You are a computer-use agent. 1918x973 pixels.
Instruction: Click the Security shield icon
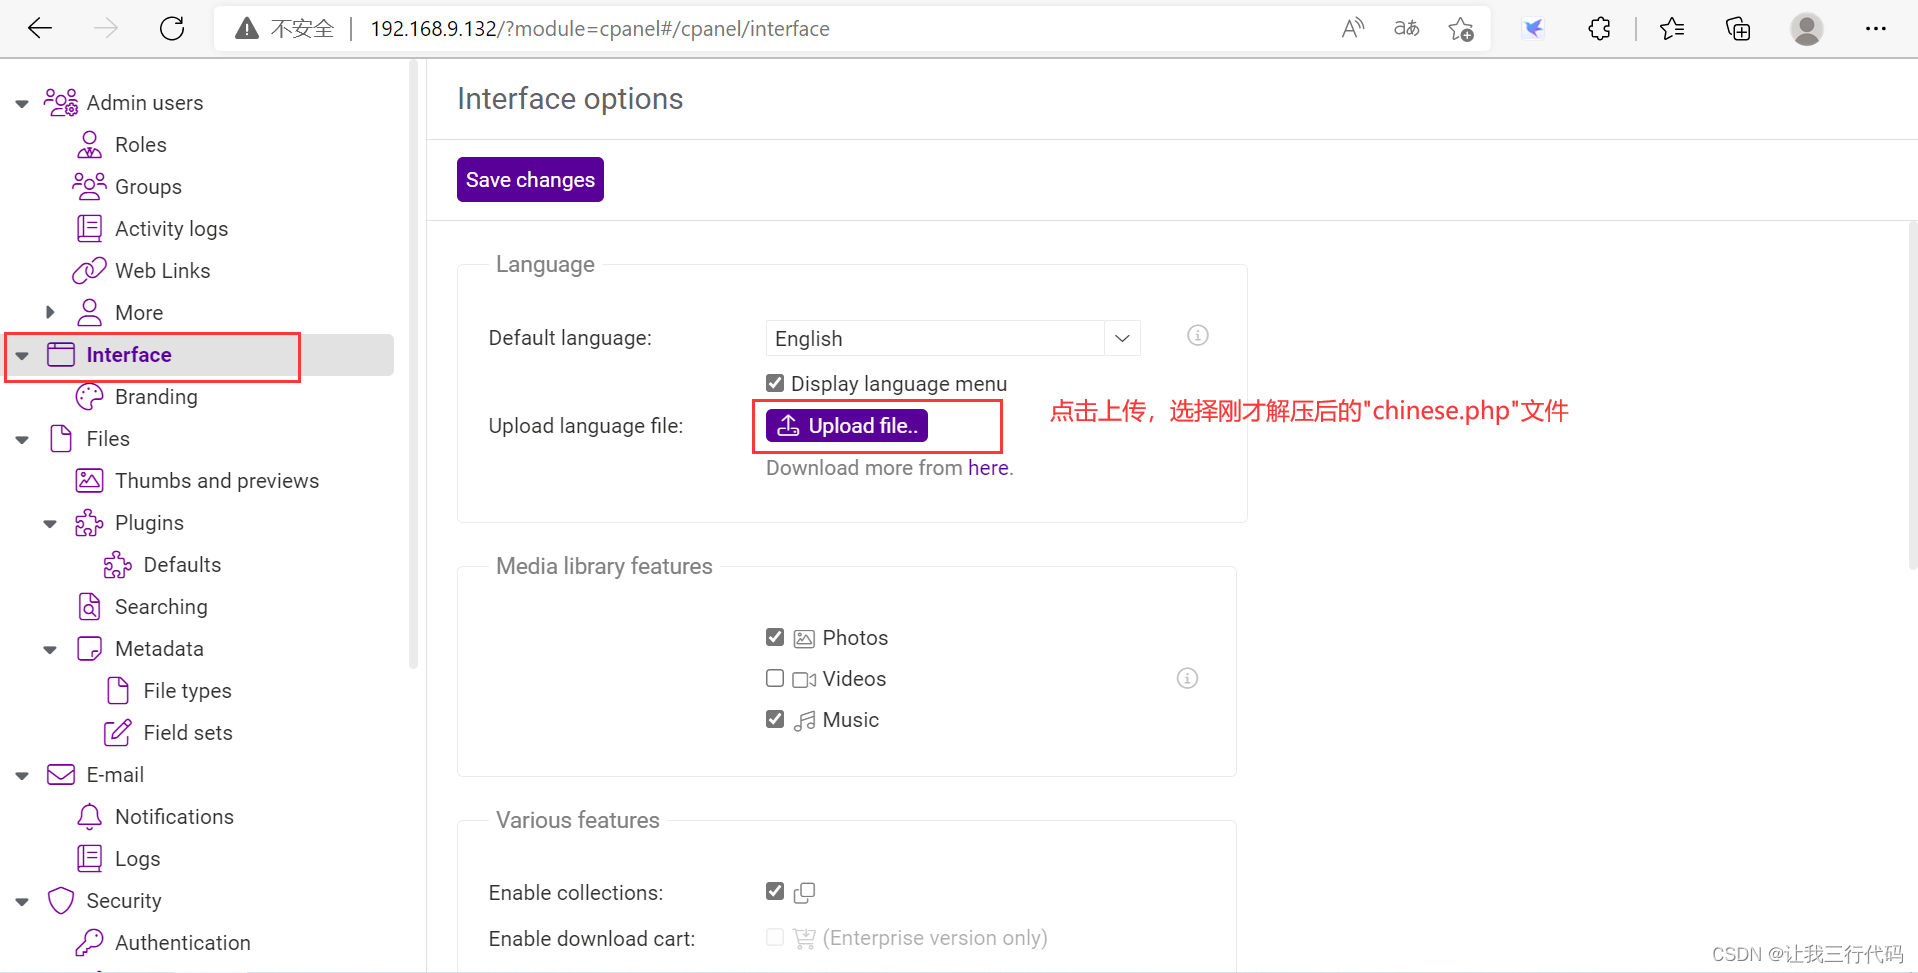(x=61, y=901)
